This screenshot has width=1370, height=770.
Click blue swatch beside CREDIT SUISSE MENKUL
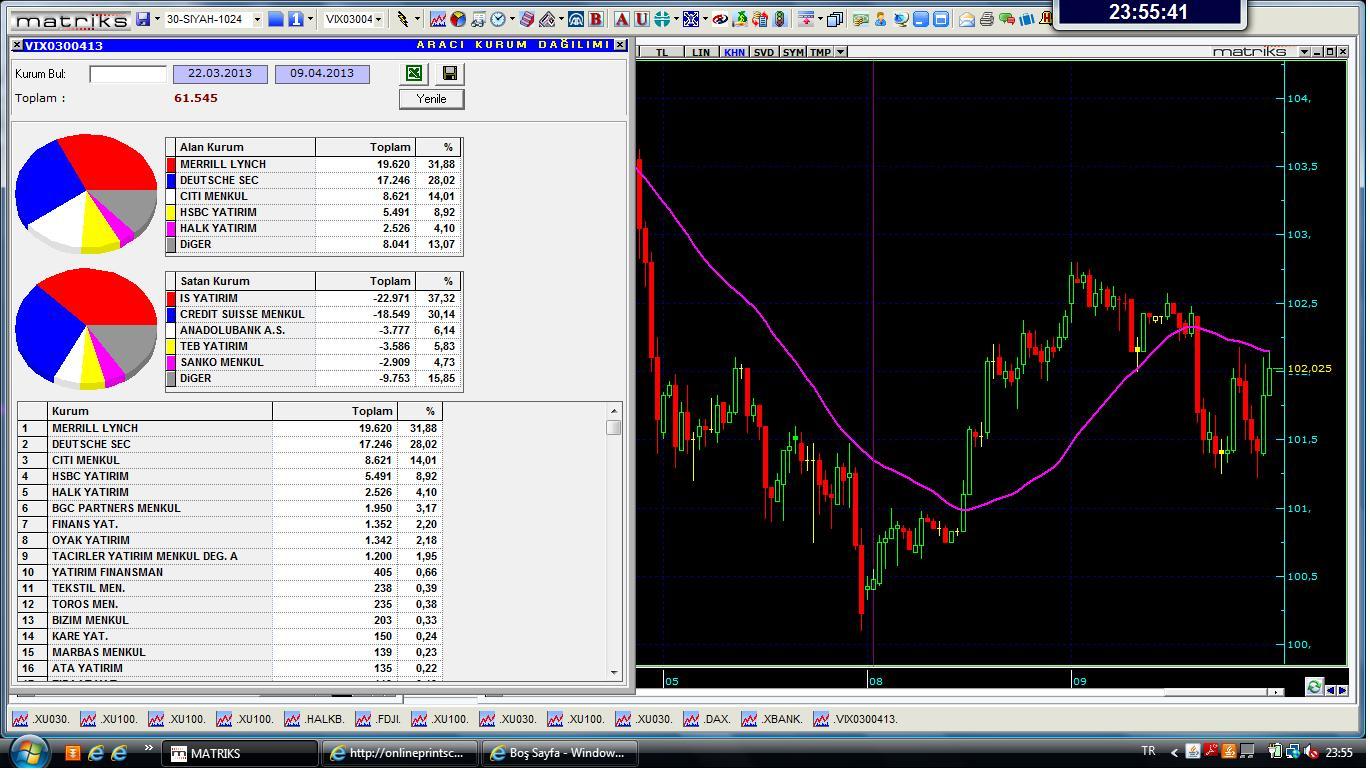pyautogui.click(x=171, y=314)
